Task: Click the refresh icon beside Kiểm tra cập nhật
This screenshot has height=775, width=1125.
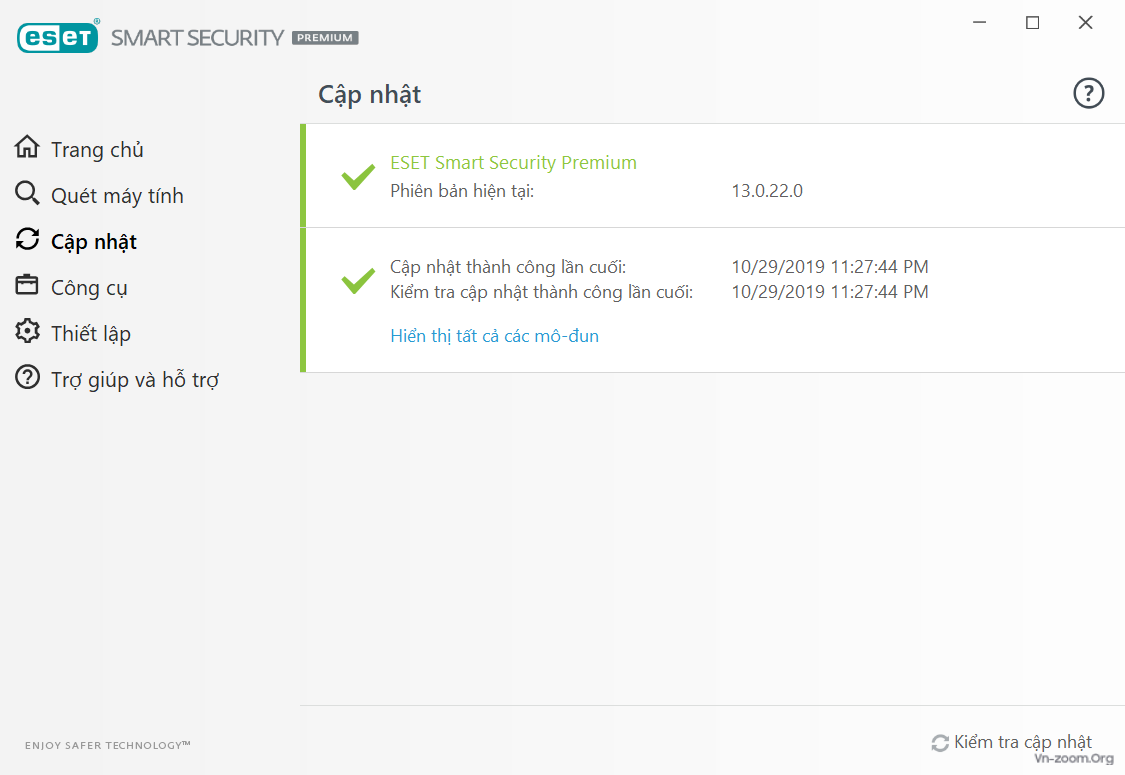Action: 940,743
